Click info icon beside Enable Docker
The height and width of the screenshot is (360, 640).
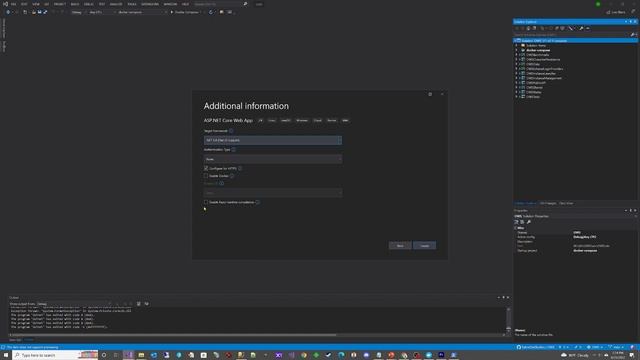click(232, 176)
